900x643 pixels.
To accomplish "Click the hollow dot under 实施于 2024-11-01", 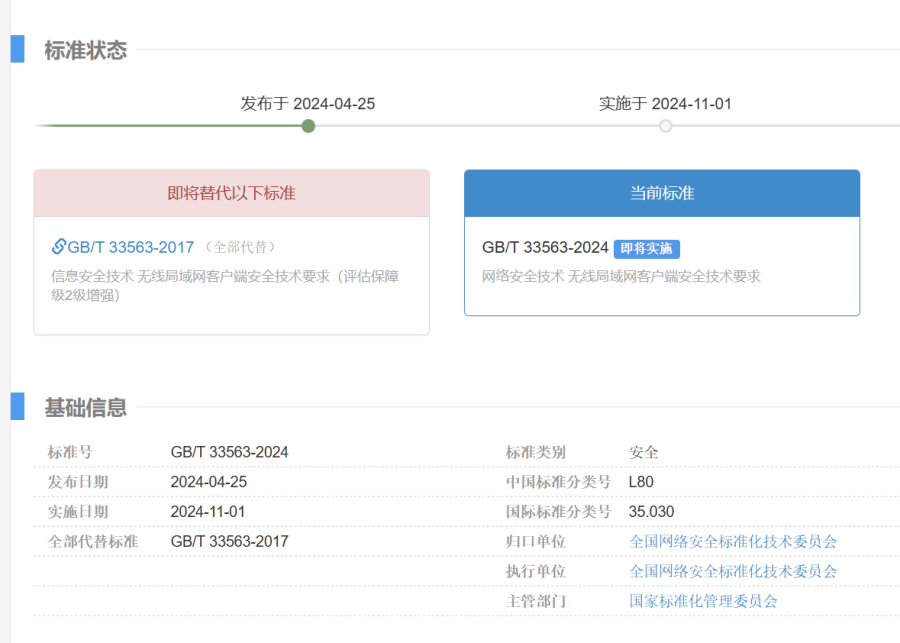I will (666, 126).
